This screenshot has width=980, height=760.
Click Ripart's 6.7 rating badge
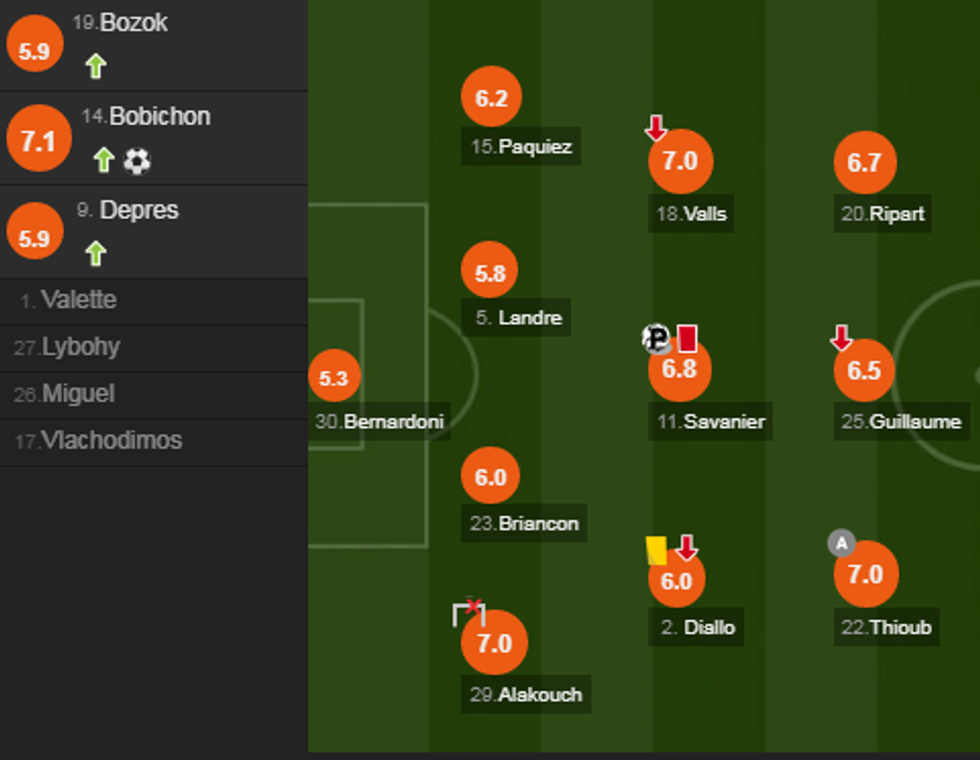point(864,162)
